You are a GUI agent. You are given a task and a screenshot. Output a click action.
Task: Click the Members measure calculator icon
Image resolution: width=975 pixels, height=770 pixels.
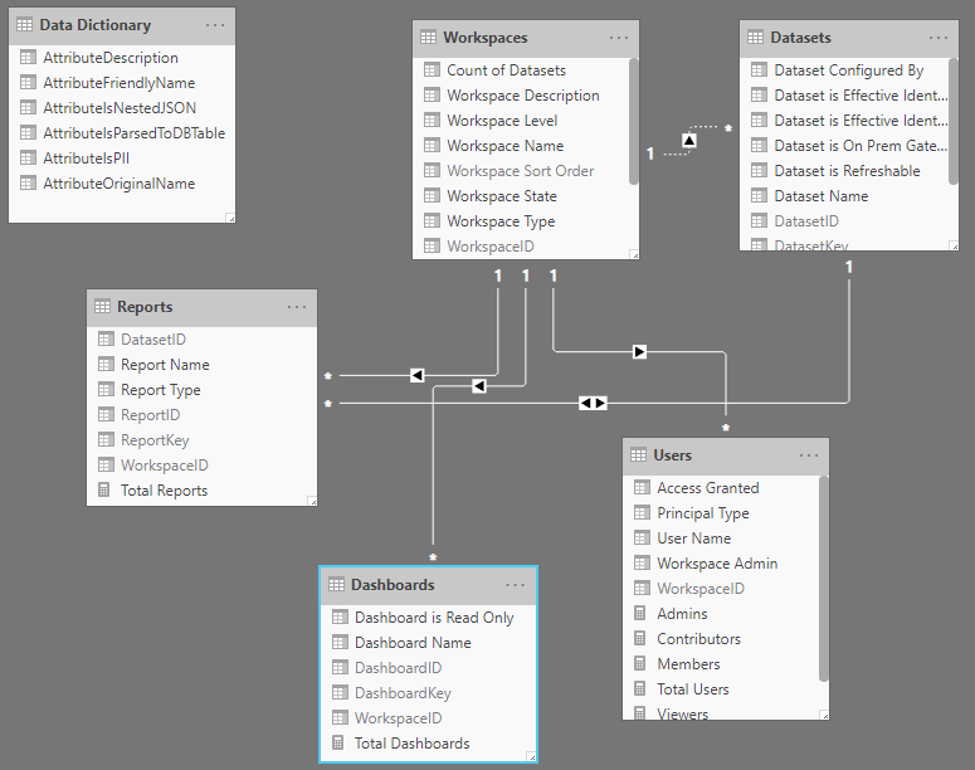click(x=640, y=664)
